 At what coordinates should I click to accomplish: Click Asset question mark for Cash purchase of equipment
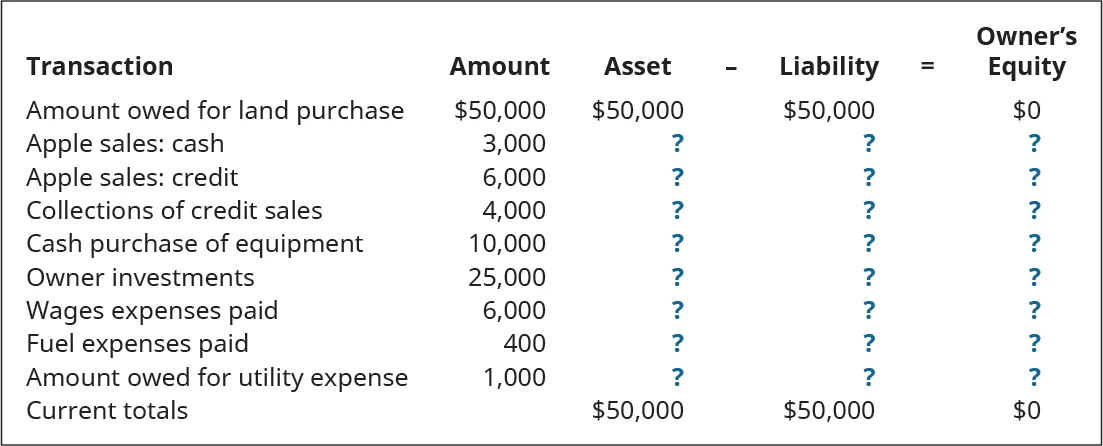pos(678,244)
